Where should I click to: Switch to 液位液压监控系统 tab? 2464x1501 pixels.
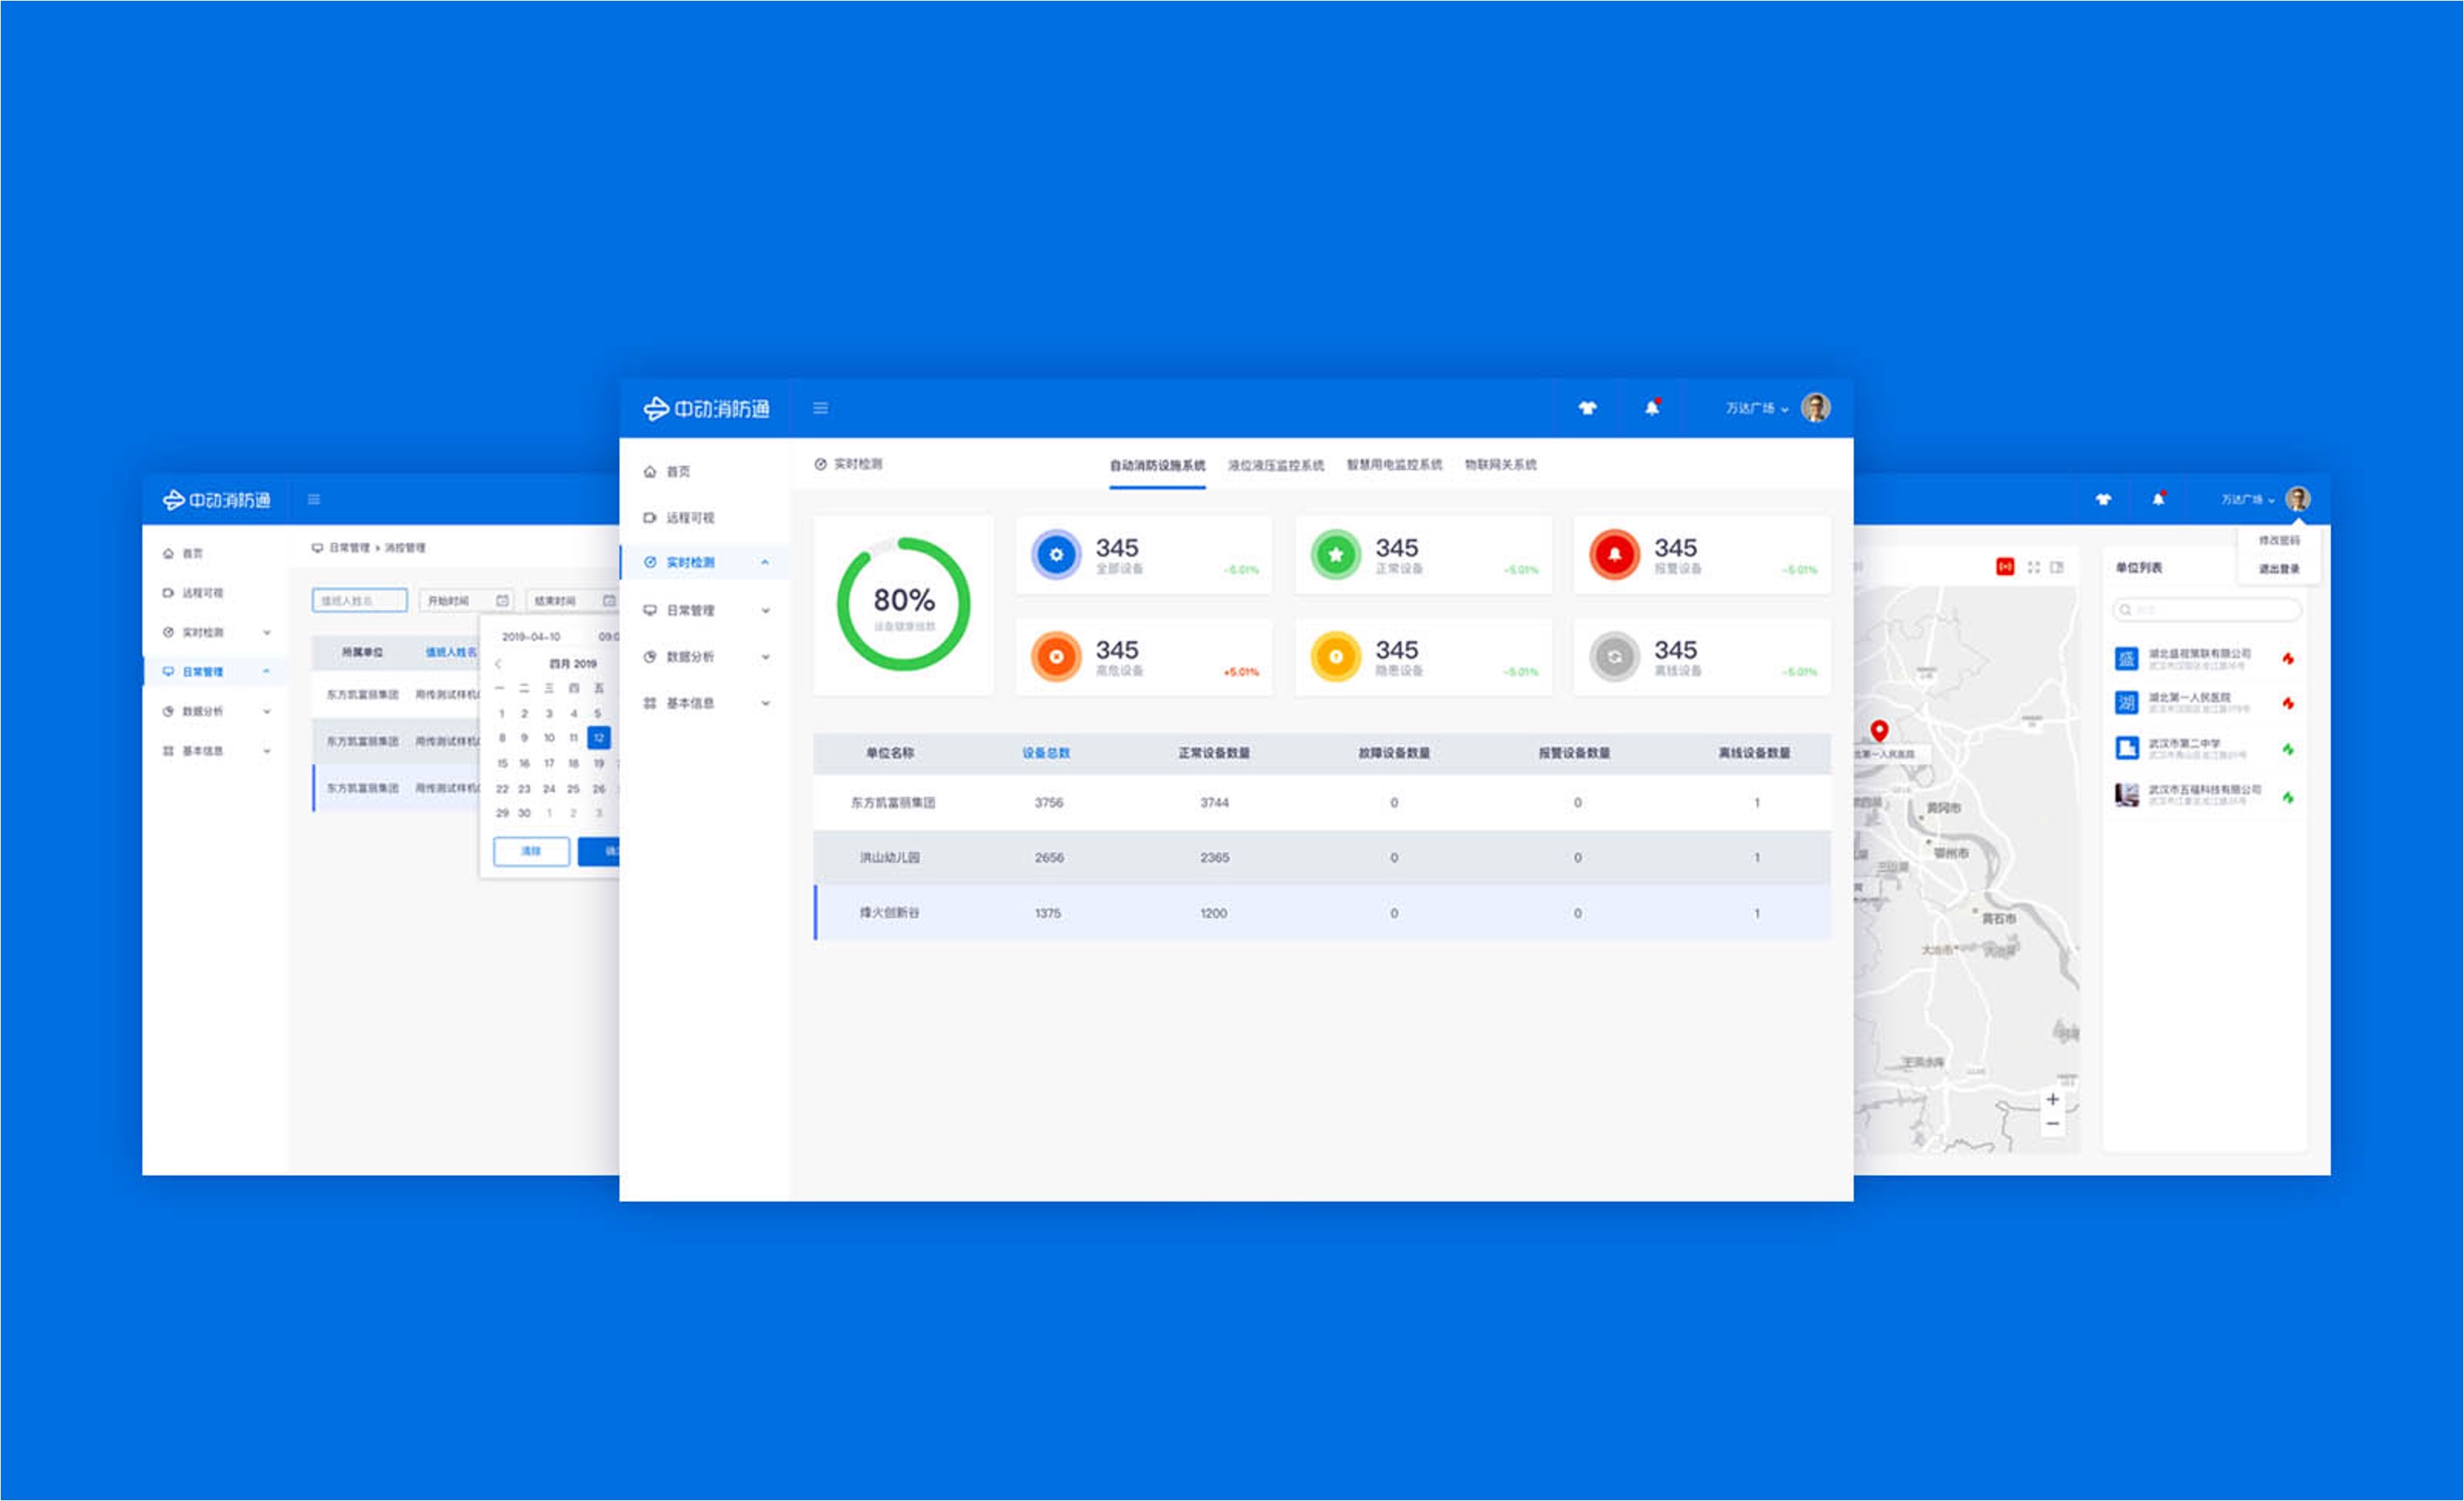1275,465
